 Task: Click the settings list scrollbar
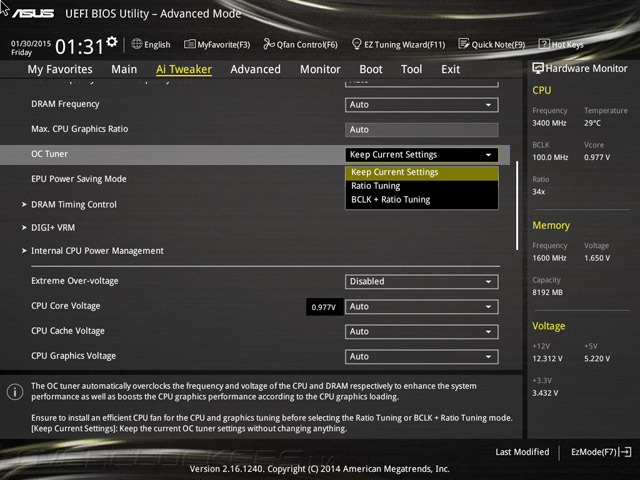[517, 205]
